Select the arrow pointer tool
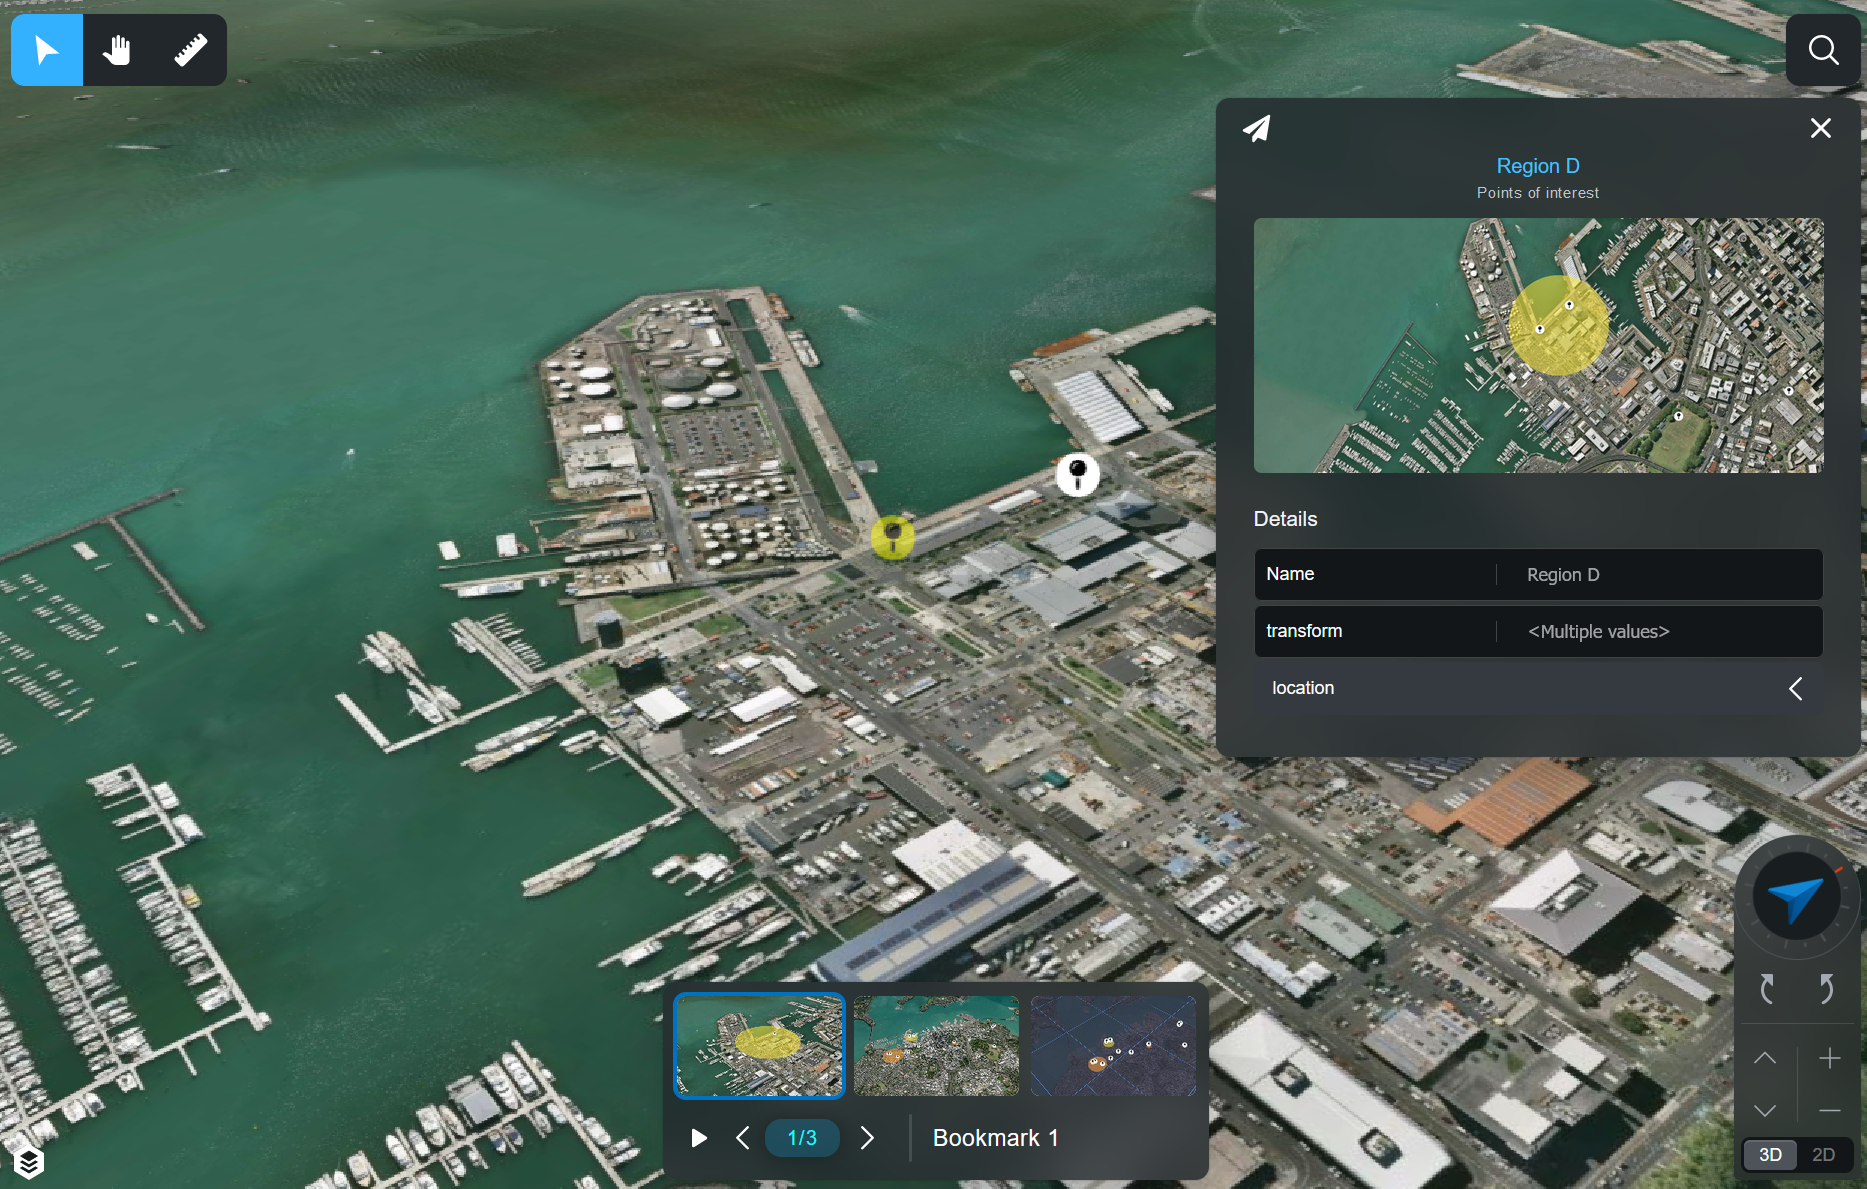The image size is (1867, 1189). click(x=47, y=50)
